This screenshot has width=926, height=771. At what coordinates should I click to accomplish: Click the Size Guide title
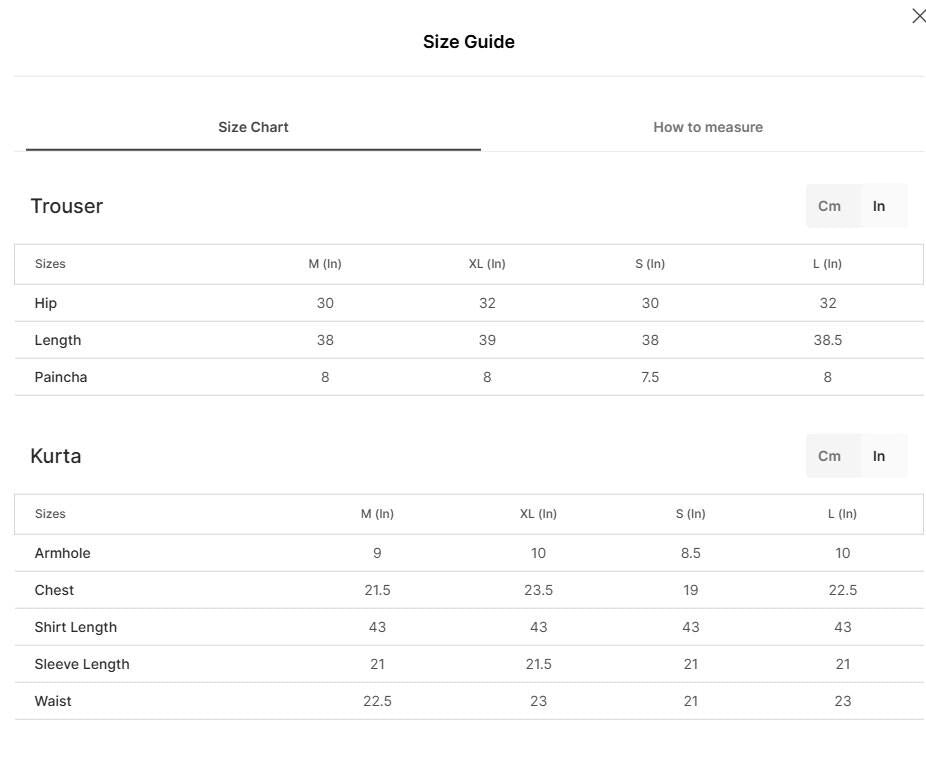(x=469, y=42)
